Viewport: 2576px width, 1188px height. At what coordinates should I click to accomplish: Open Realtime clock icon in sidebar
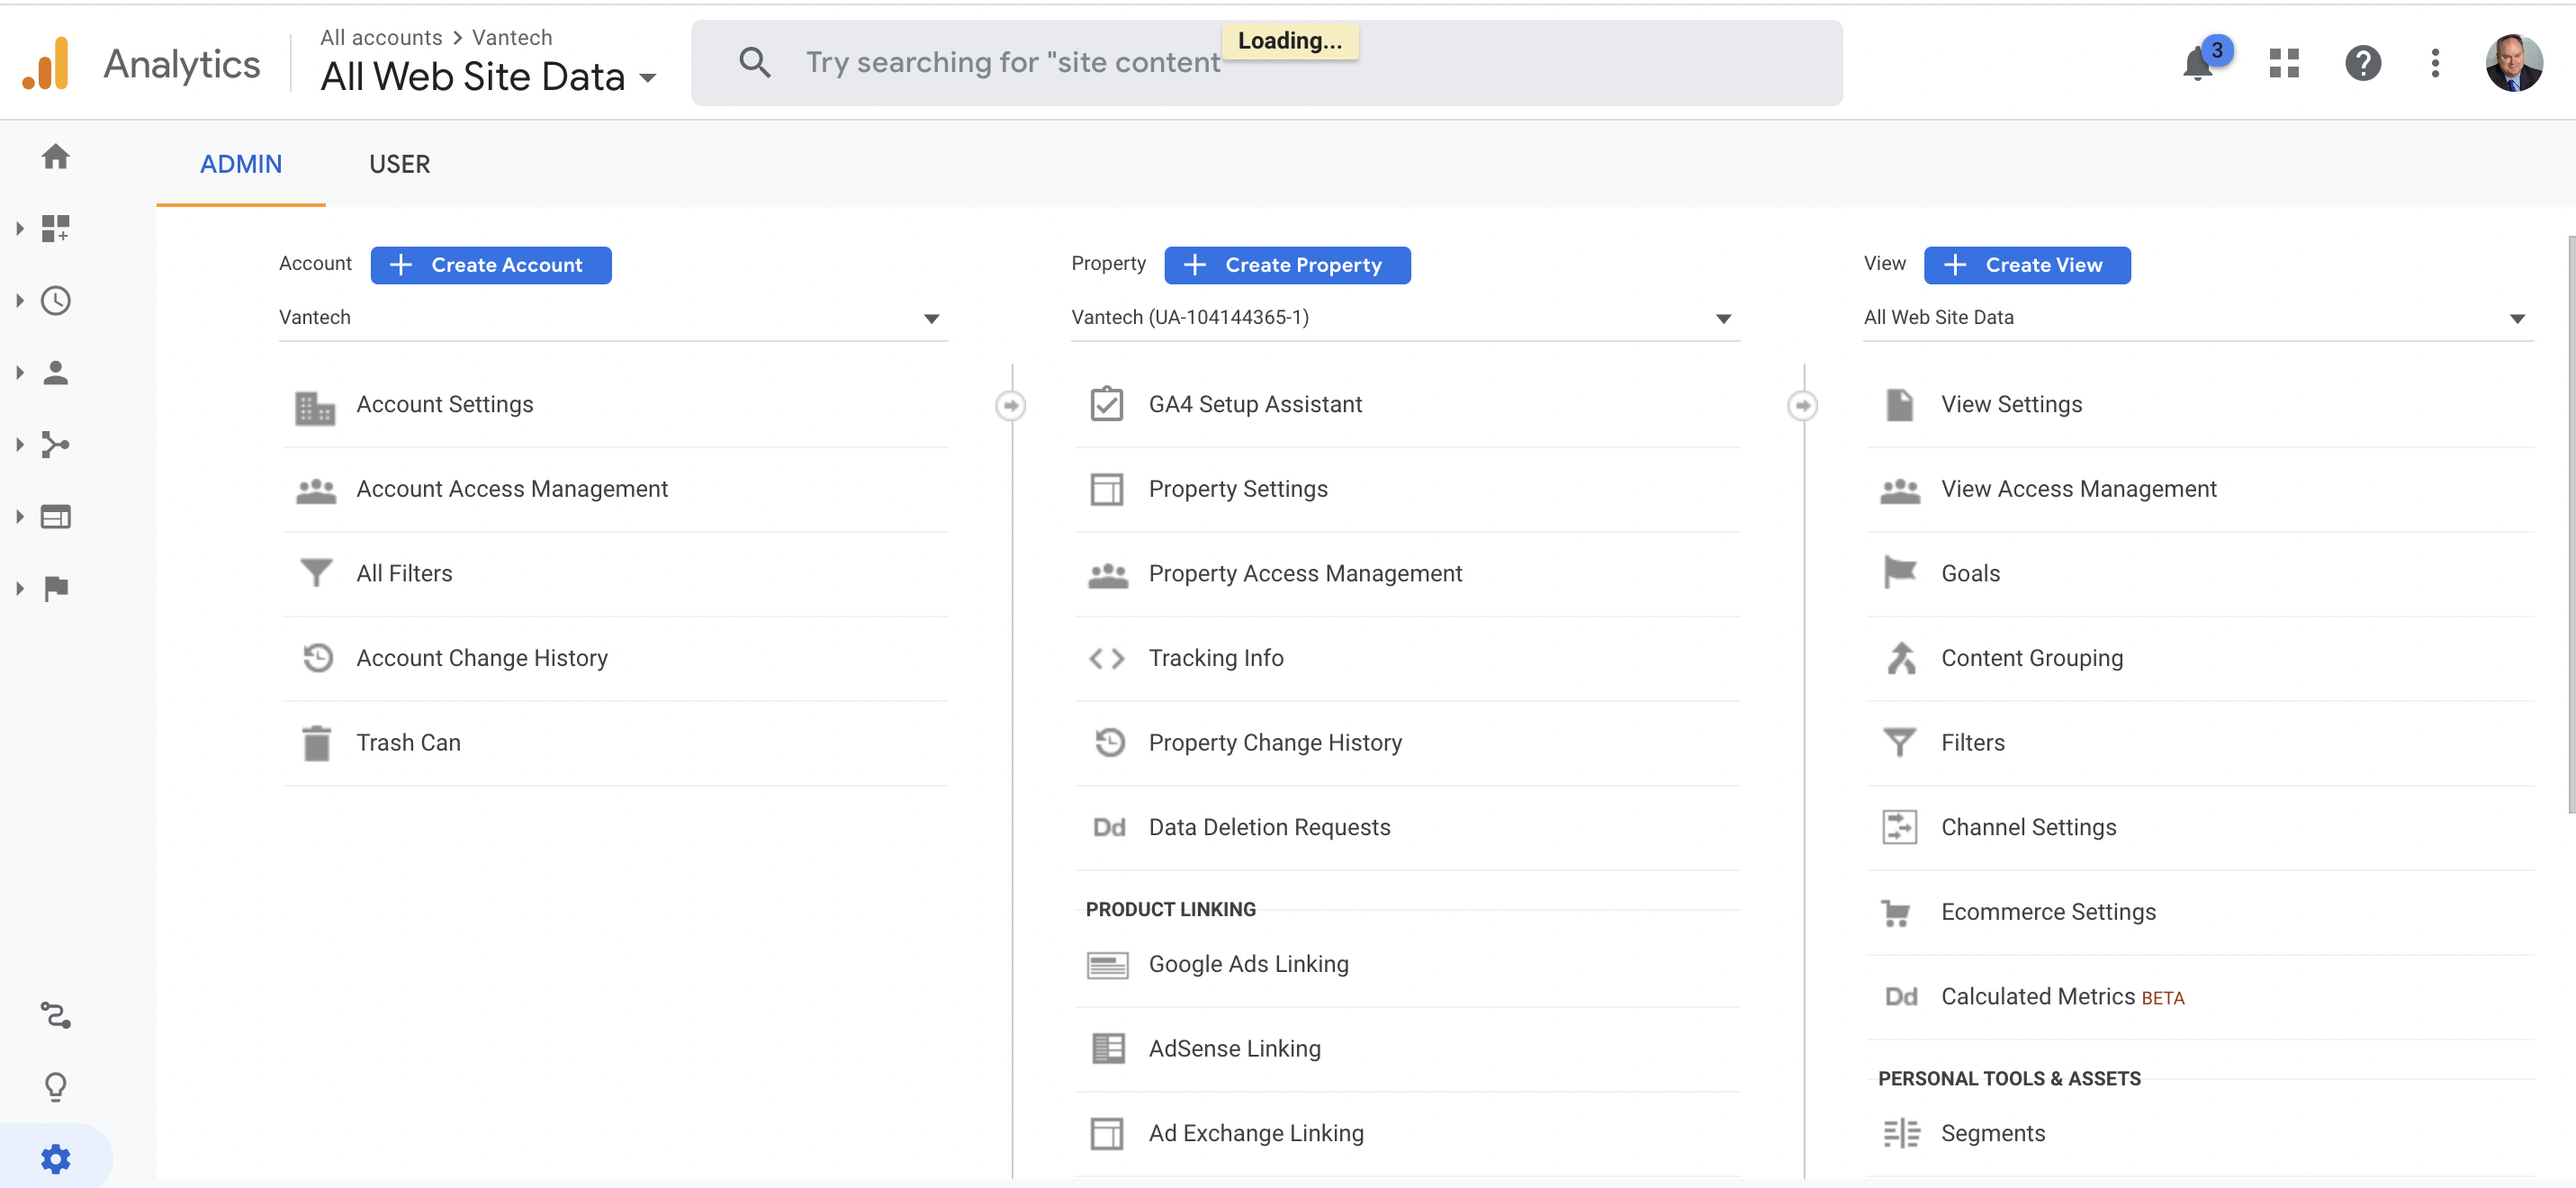click(56, 300)
